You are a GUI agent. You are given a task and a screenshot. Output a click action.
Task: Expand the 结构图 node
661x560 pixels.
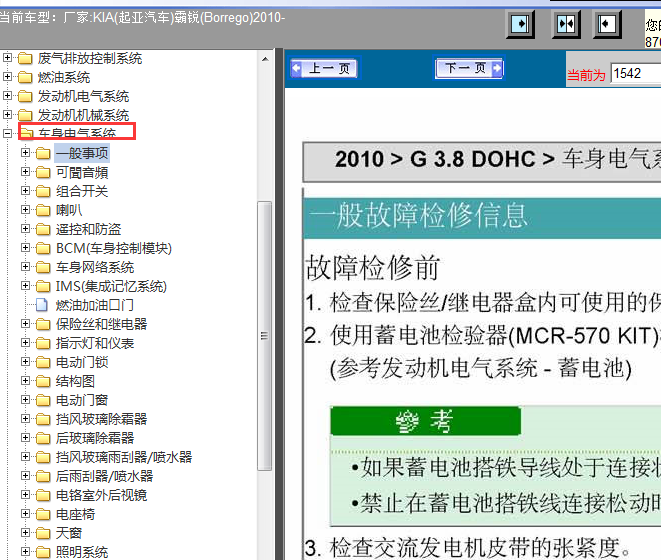click(x=26, y=380)
